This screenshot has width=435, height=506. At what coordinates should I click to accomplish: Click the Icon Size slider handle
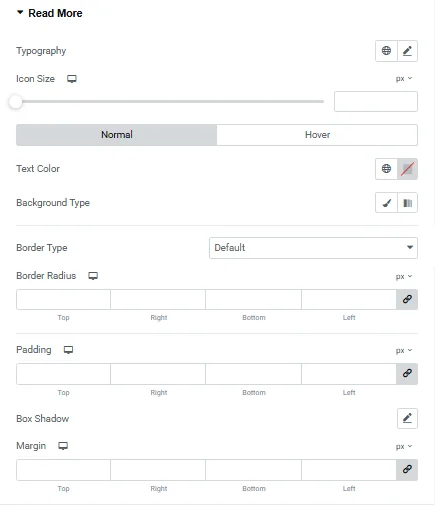click(15, 102)
